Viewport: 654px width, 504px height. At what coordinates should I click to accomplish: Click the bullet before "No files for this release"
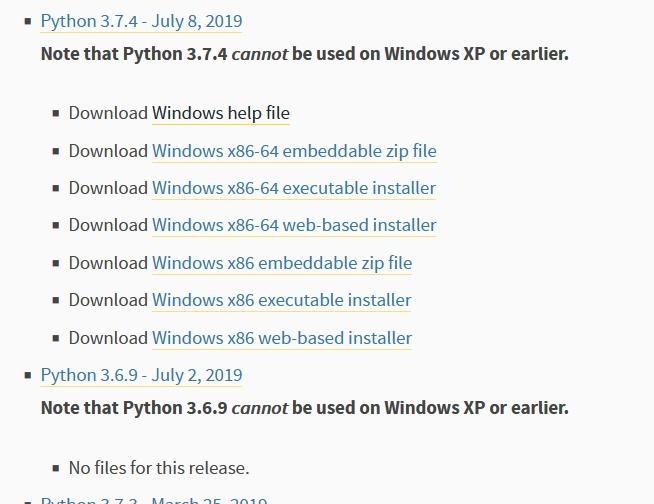[x=56, y=467]
